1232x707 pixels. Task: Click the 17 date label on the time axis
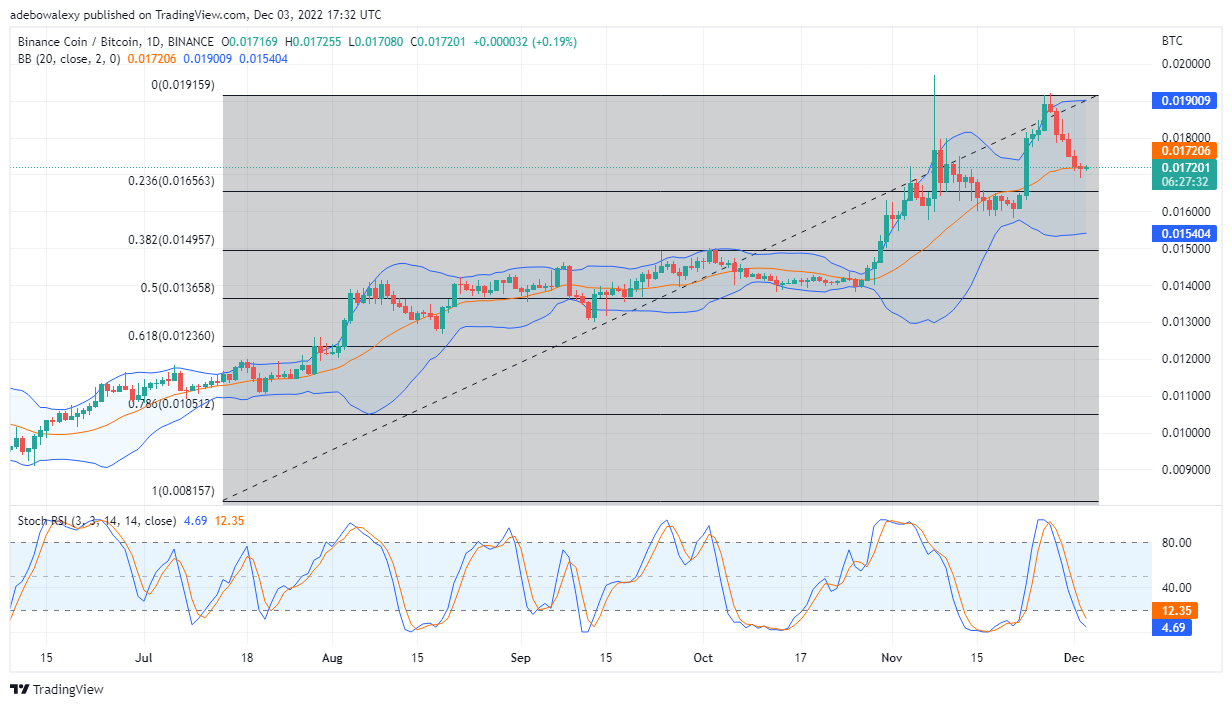pos(800,658)
